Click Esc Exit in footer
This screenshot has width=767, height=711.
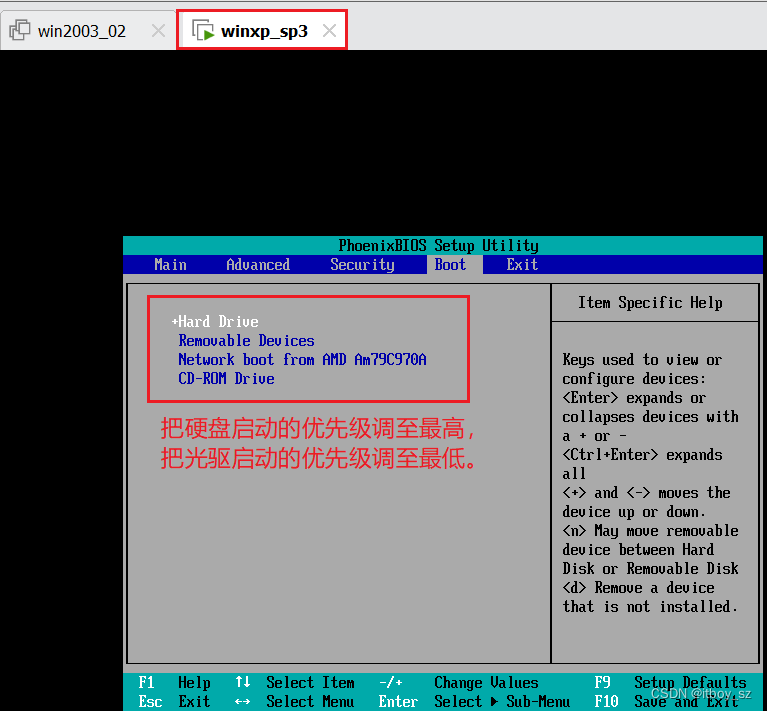coord(174,701)
